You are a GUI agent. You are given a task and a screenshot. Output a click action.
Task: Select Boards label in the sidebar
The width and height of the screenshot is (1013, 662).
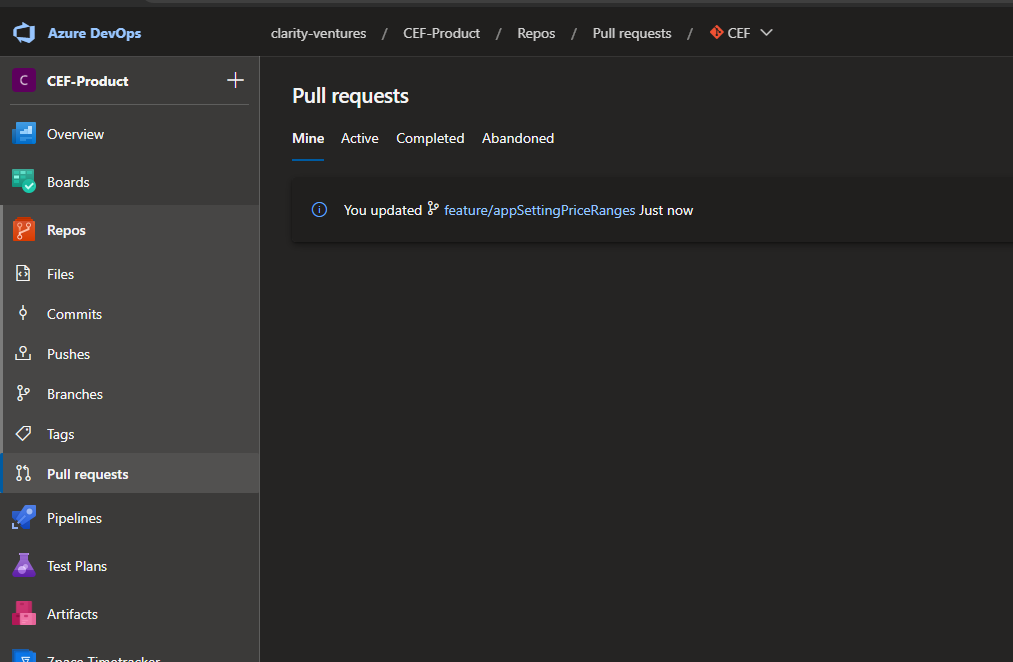point(68,182)
